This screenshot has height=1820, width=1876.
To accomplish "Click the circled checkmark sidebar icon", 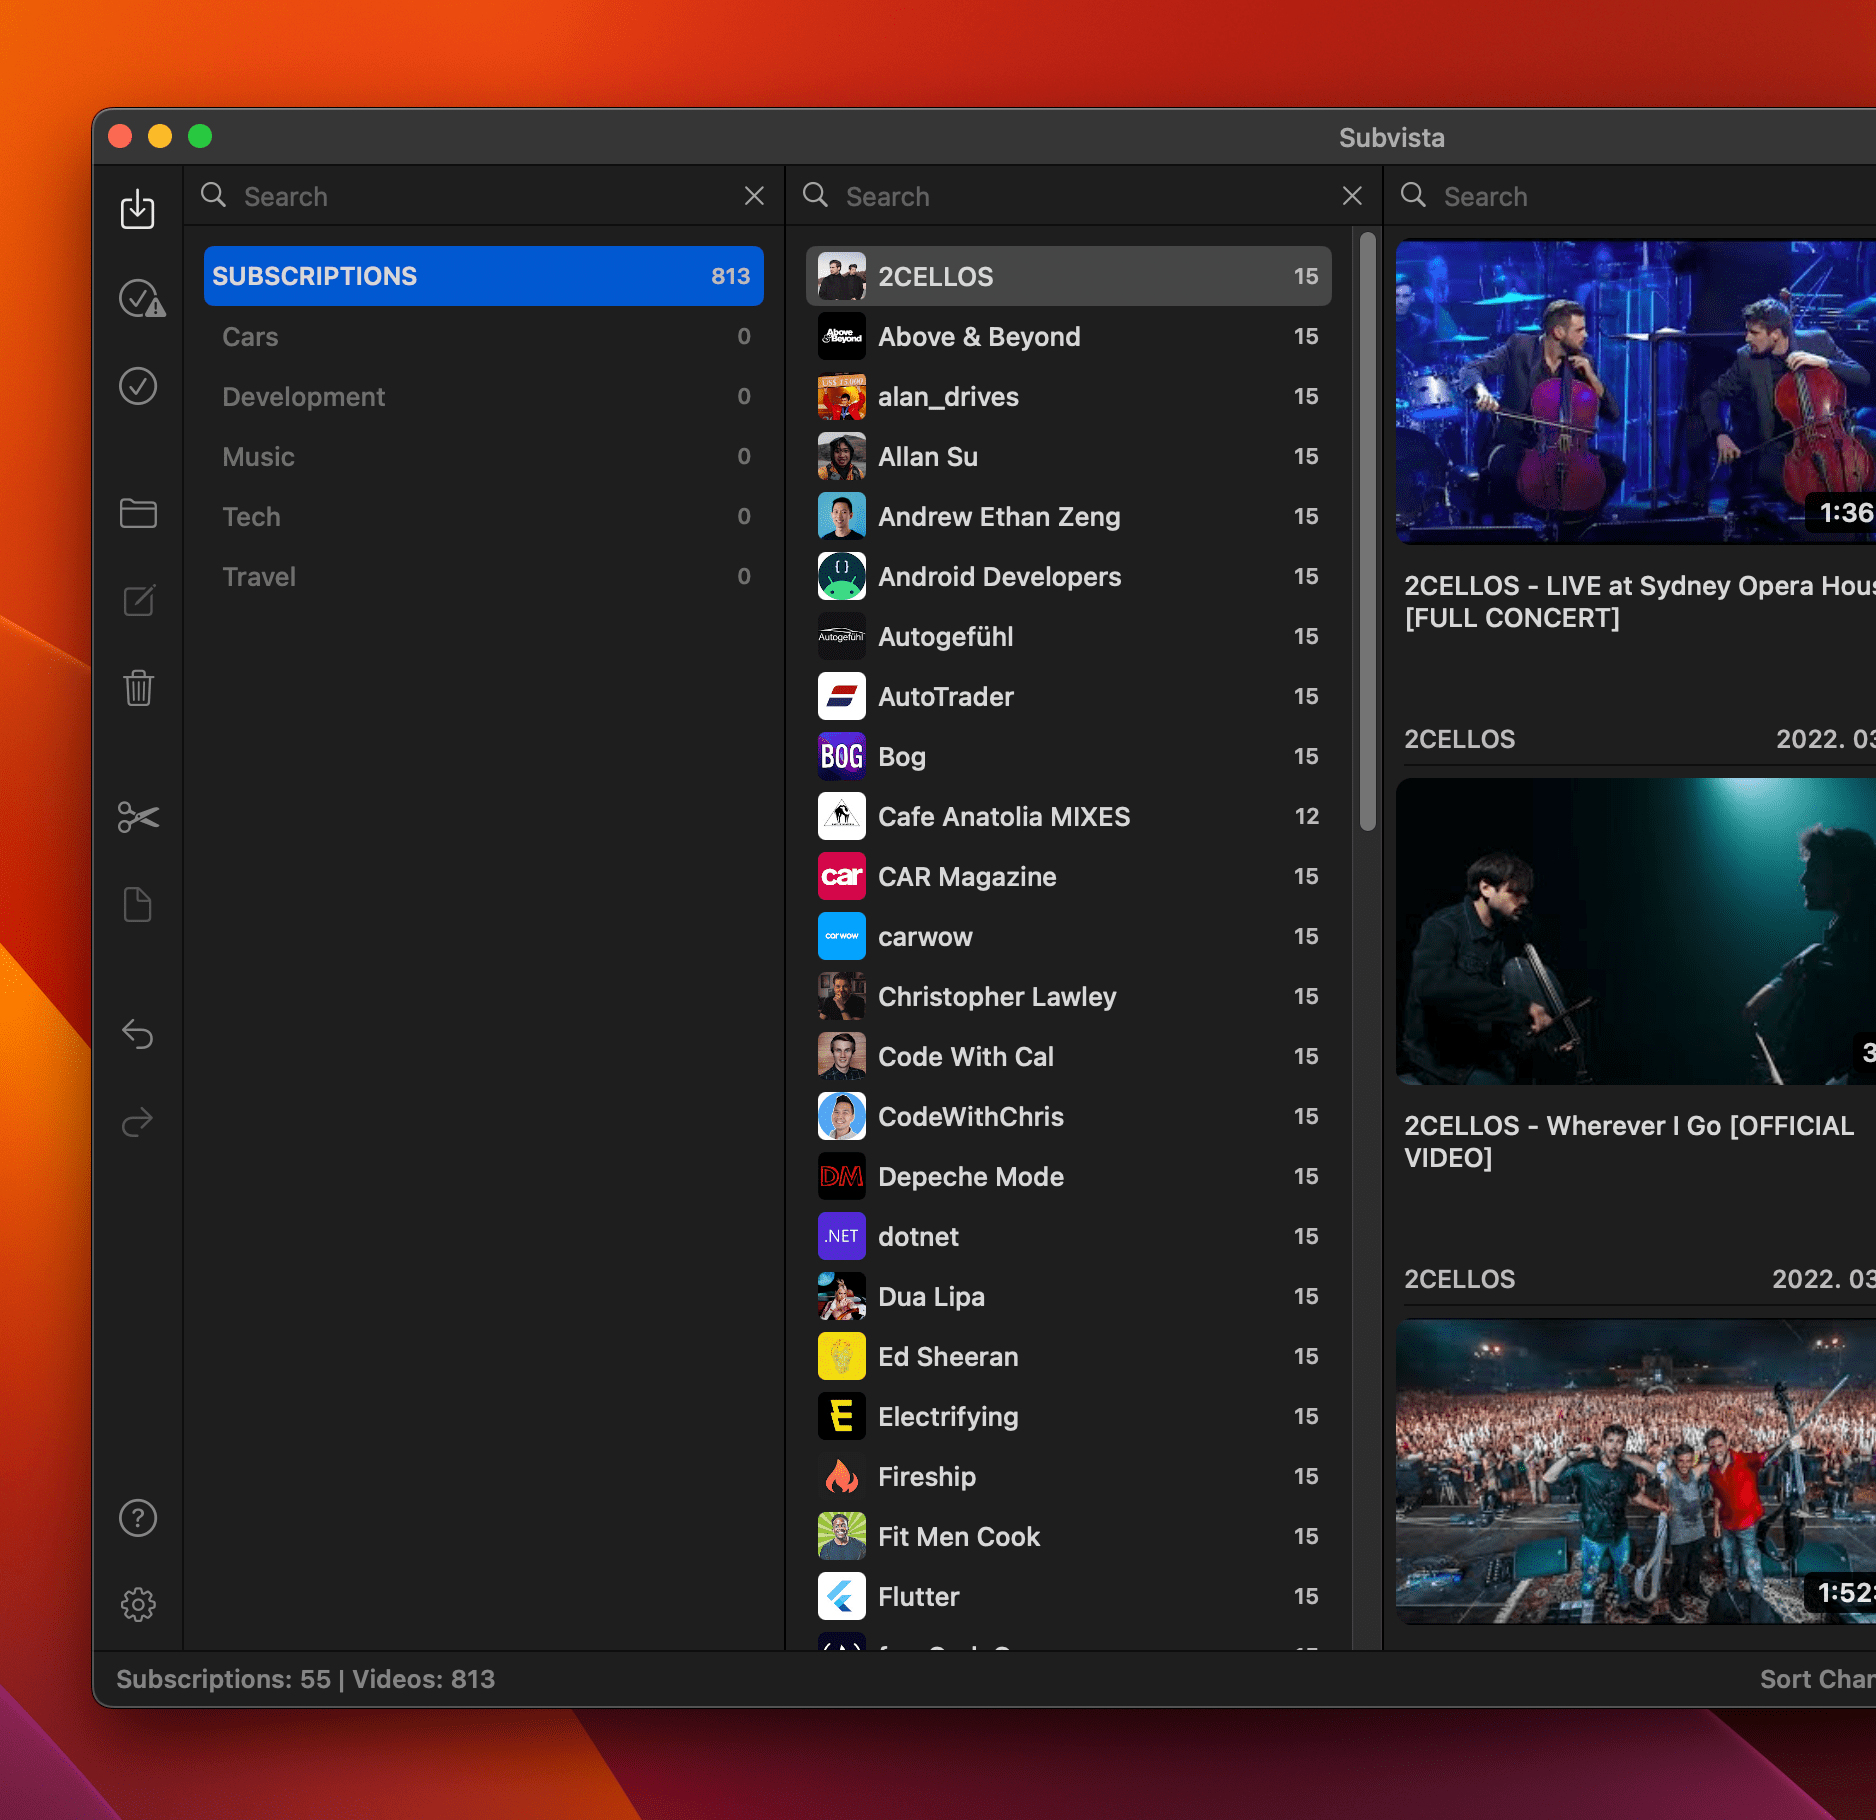I will (x=138, y=386).
